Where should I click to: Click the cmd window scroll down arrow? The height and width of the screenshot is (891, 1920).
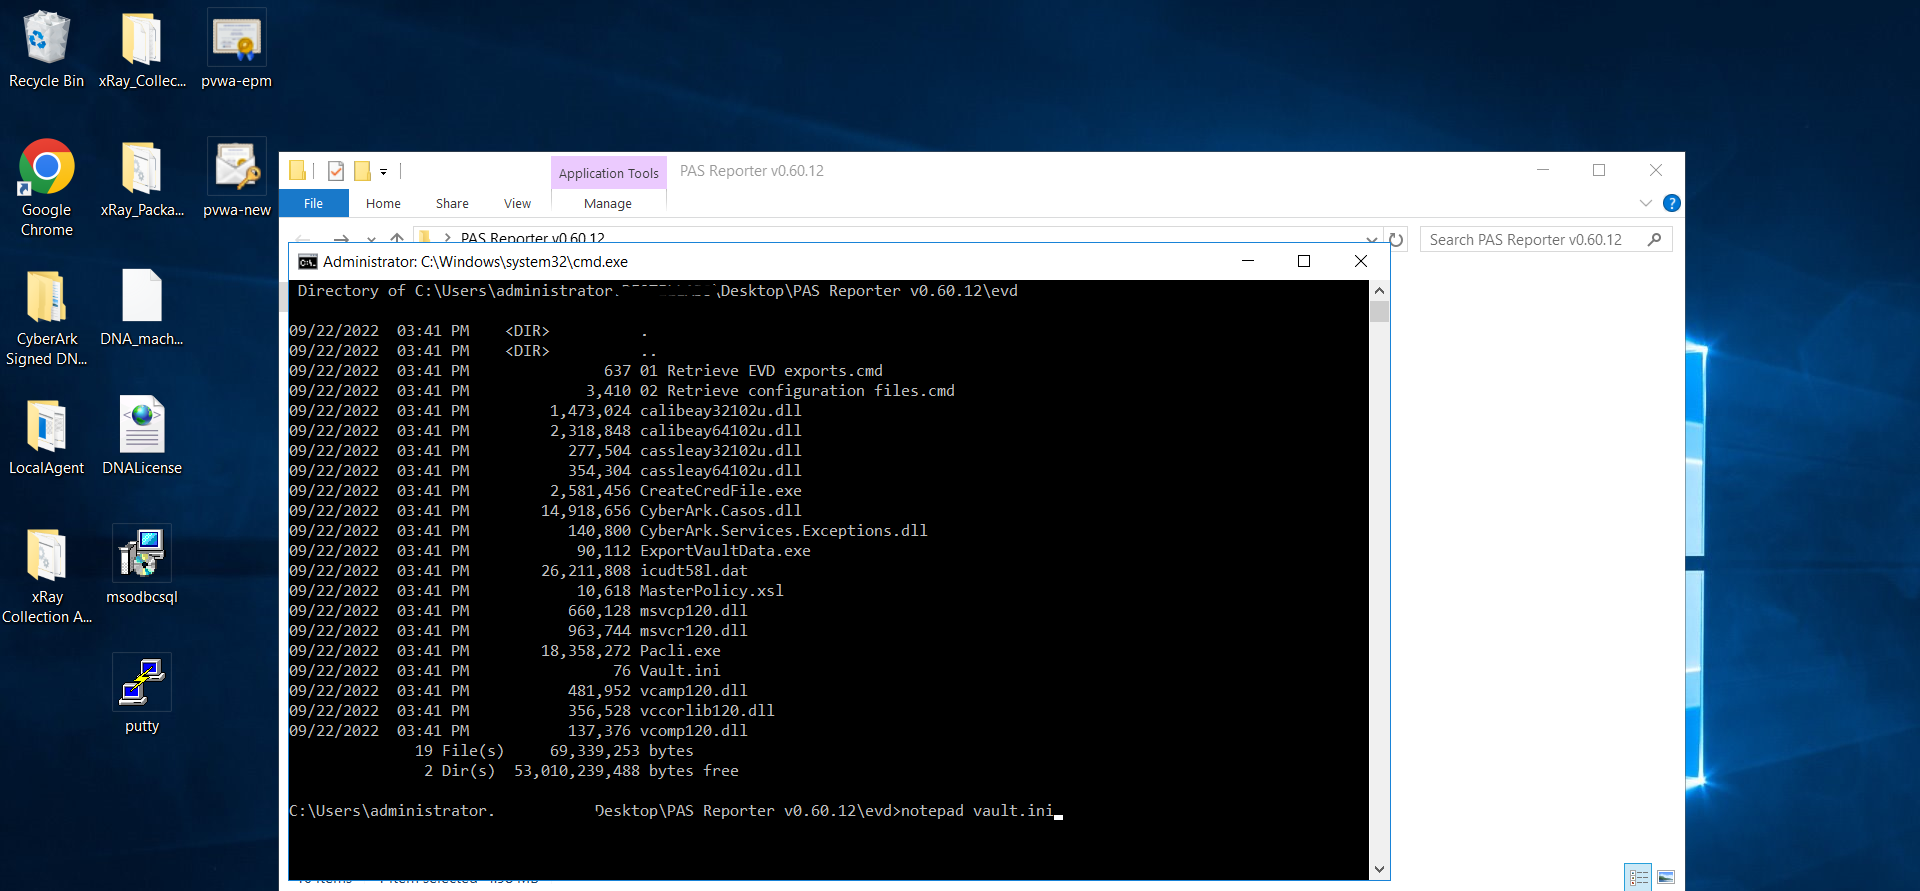(1379, 869)
